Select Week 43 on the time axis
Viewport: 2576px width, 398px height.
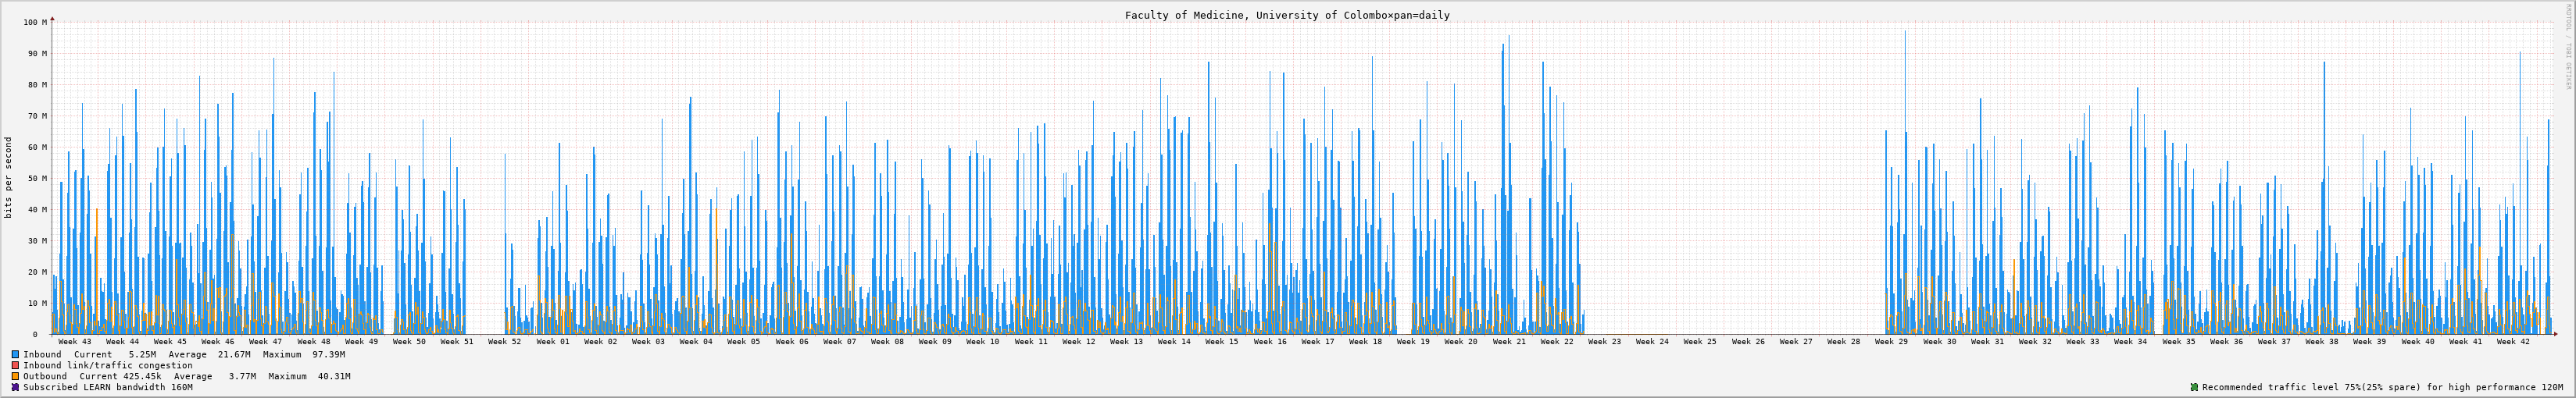tap(74, 342)
